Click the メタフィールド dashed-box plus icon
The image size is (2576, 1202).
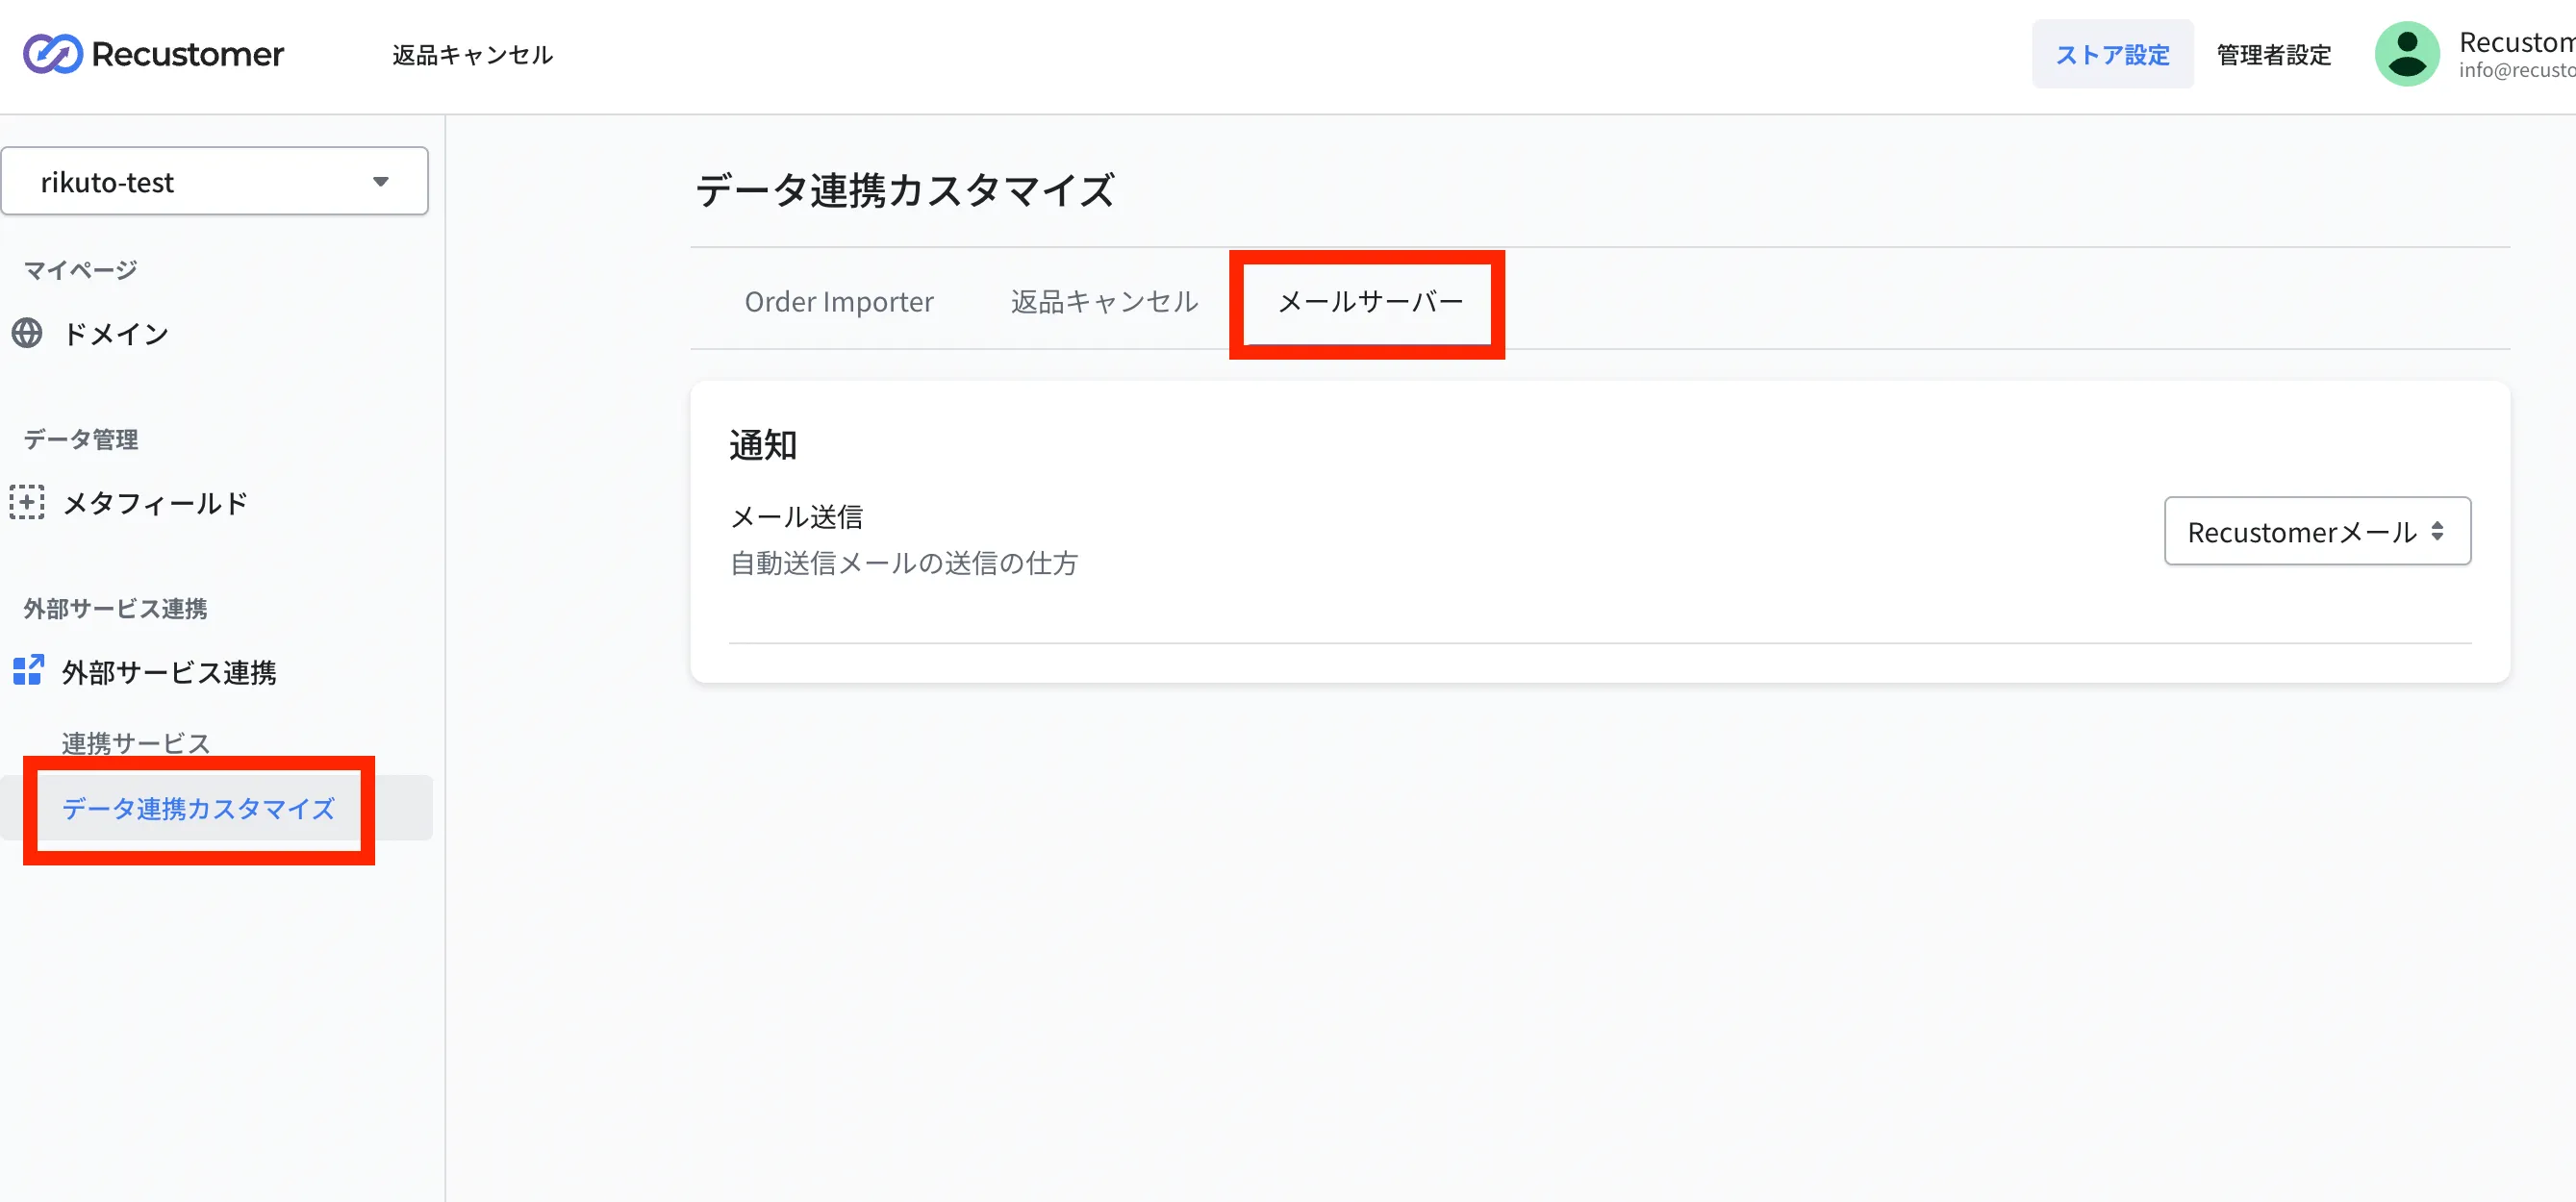(27, 502)
